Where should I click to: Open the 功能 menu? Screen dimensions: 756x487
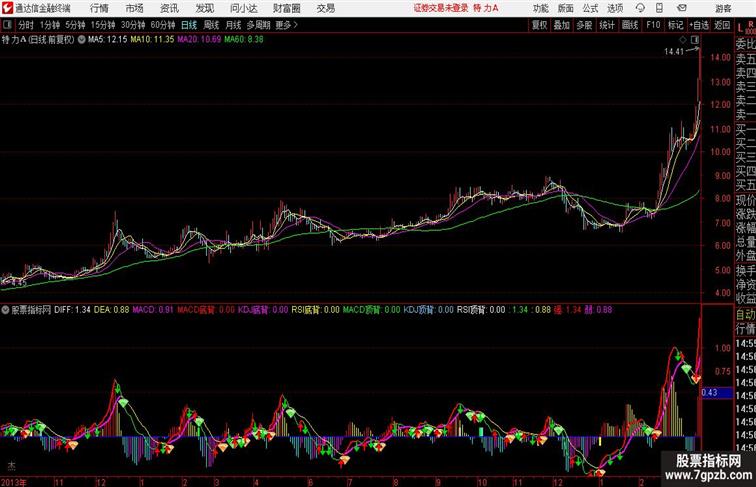pyautogui.click(x=540, y=8)
